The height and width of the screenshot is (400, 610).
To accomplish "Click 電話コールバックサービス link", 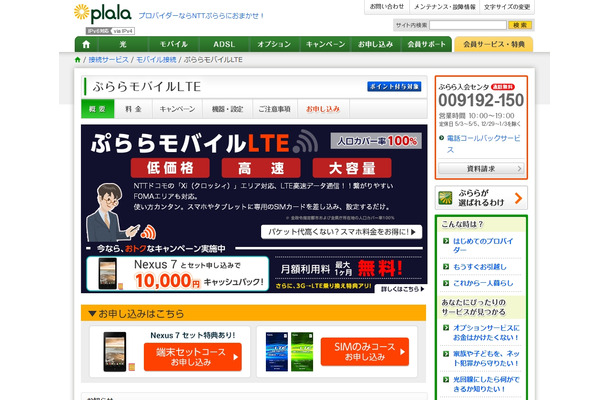I will click(484, 144).
